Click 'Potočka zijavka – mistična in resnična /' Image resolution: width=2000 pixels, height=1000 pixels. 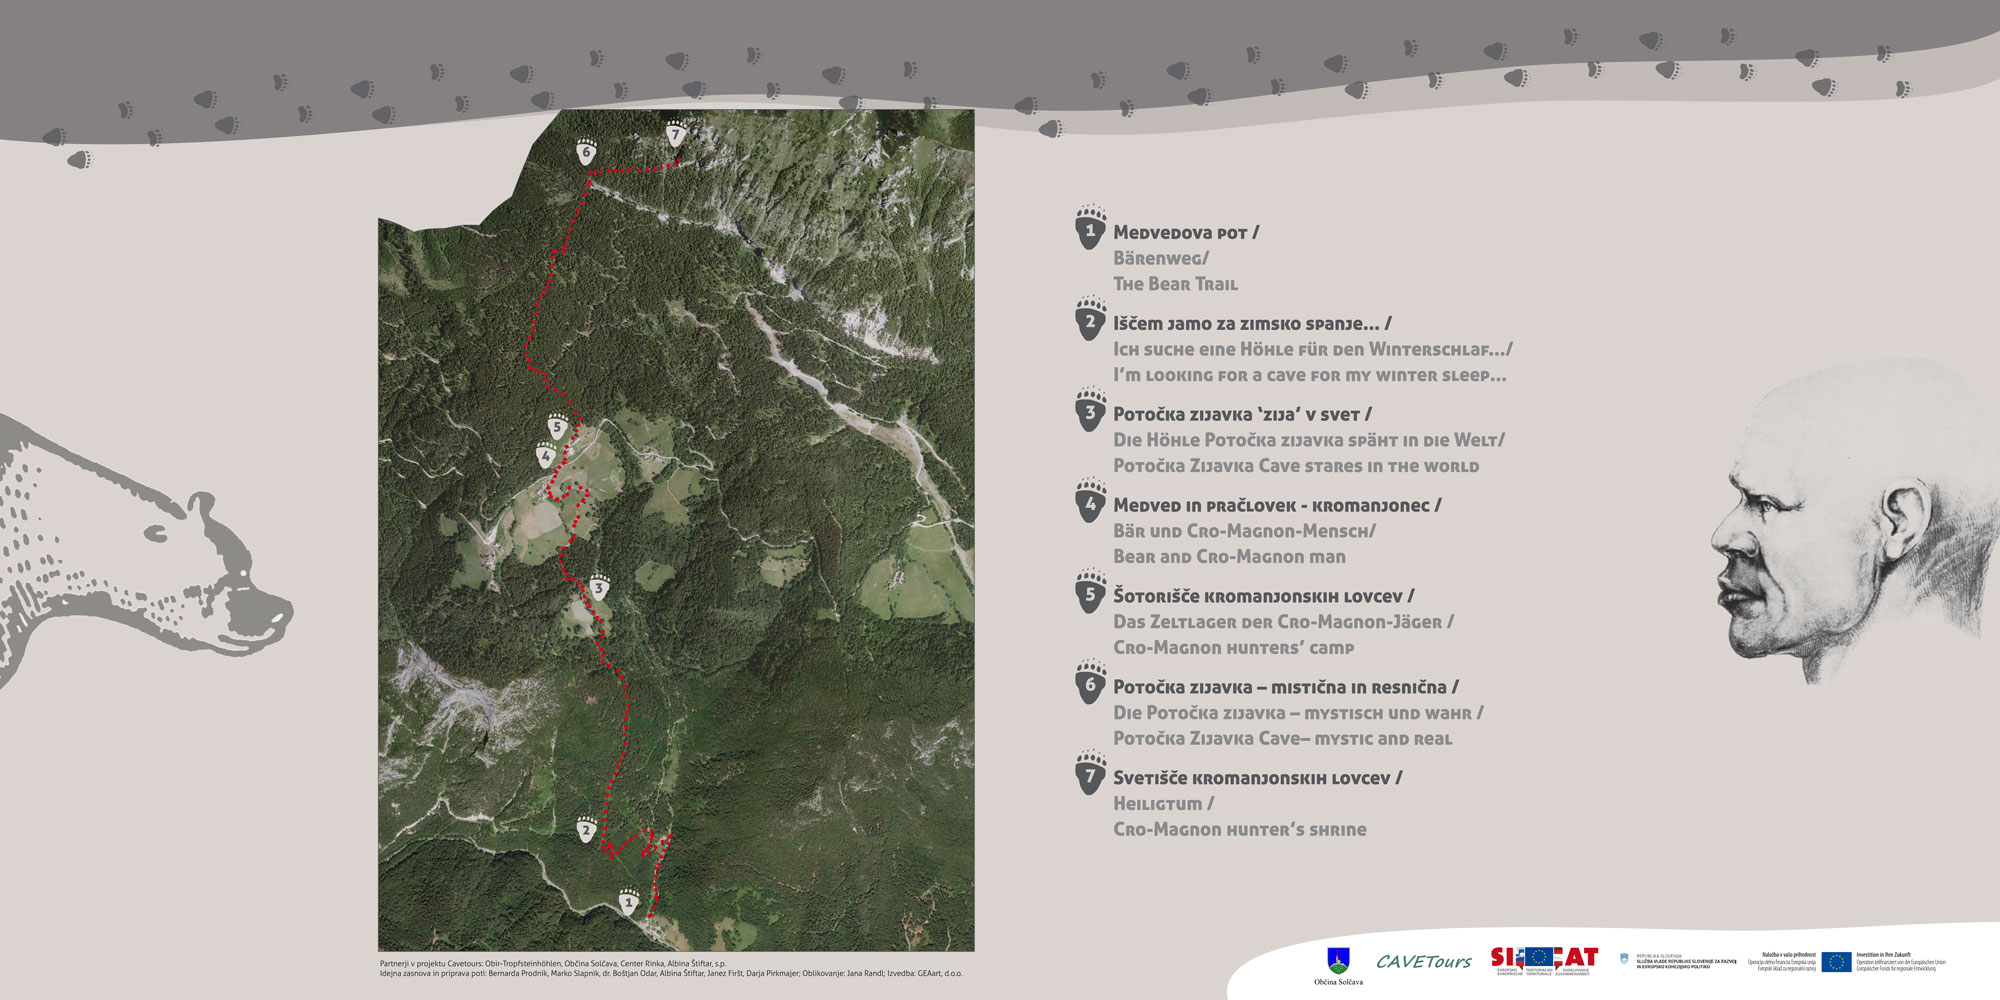[1286, 688]
